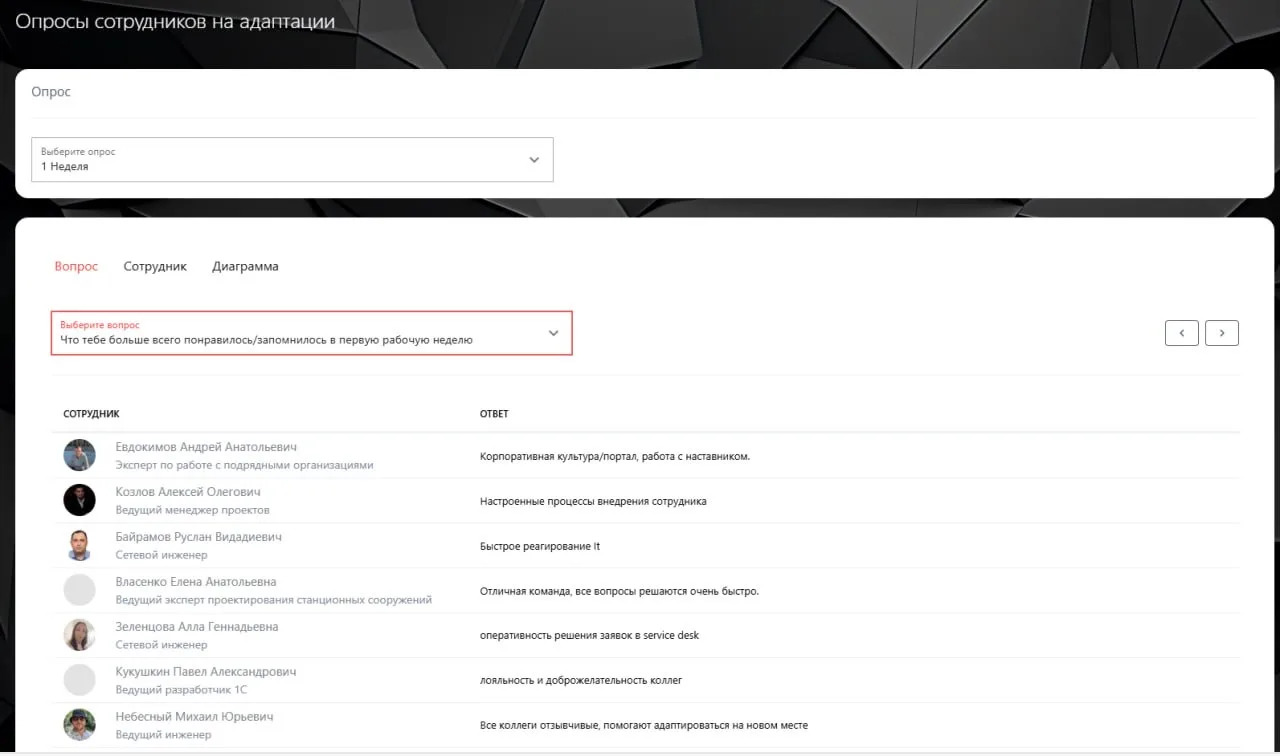Open the avatar of Зеленцова Алла Геннадьевна

(79, 635)
